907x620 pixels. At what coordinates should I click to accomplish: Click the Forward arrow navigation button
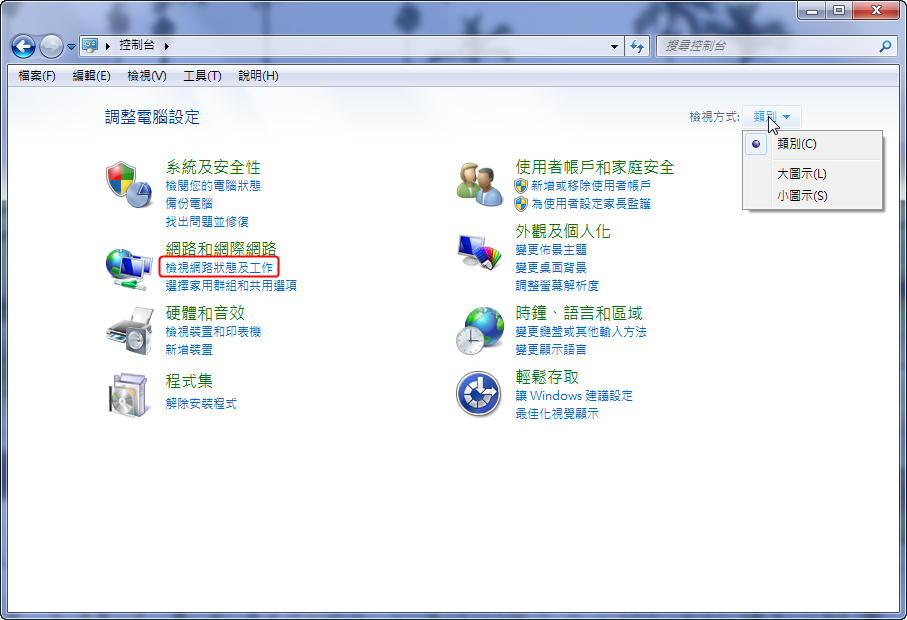click(51, 46)
